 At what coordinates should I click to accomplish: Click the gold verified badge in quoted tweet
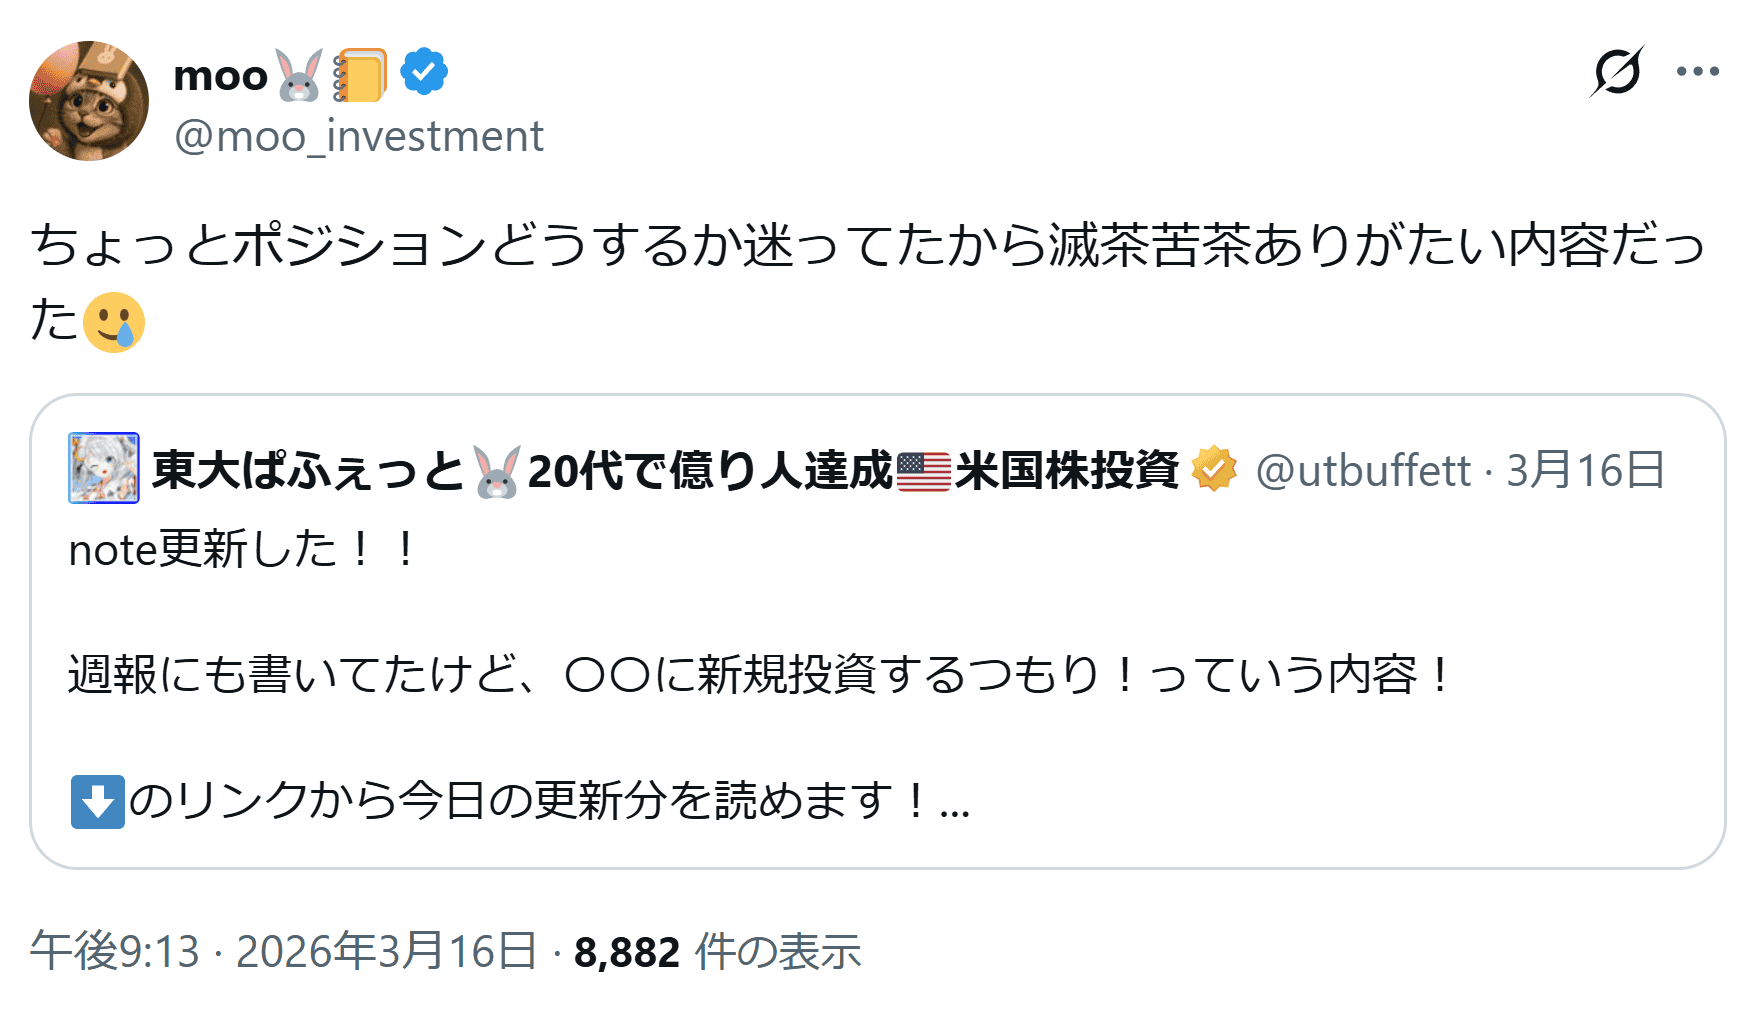coord(1214,469)
